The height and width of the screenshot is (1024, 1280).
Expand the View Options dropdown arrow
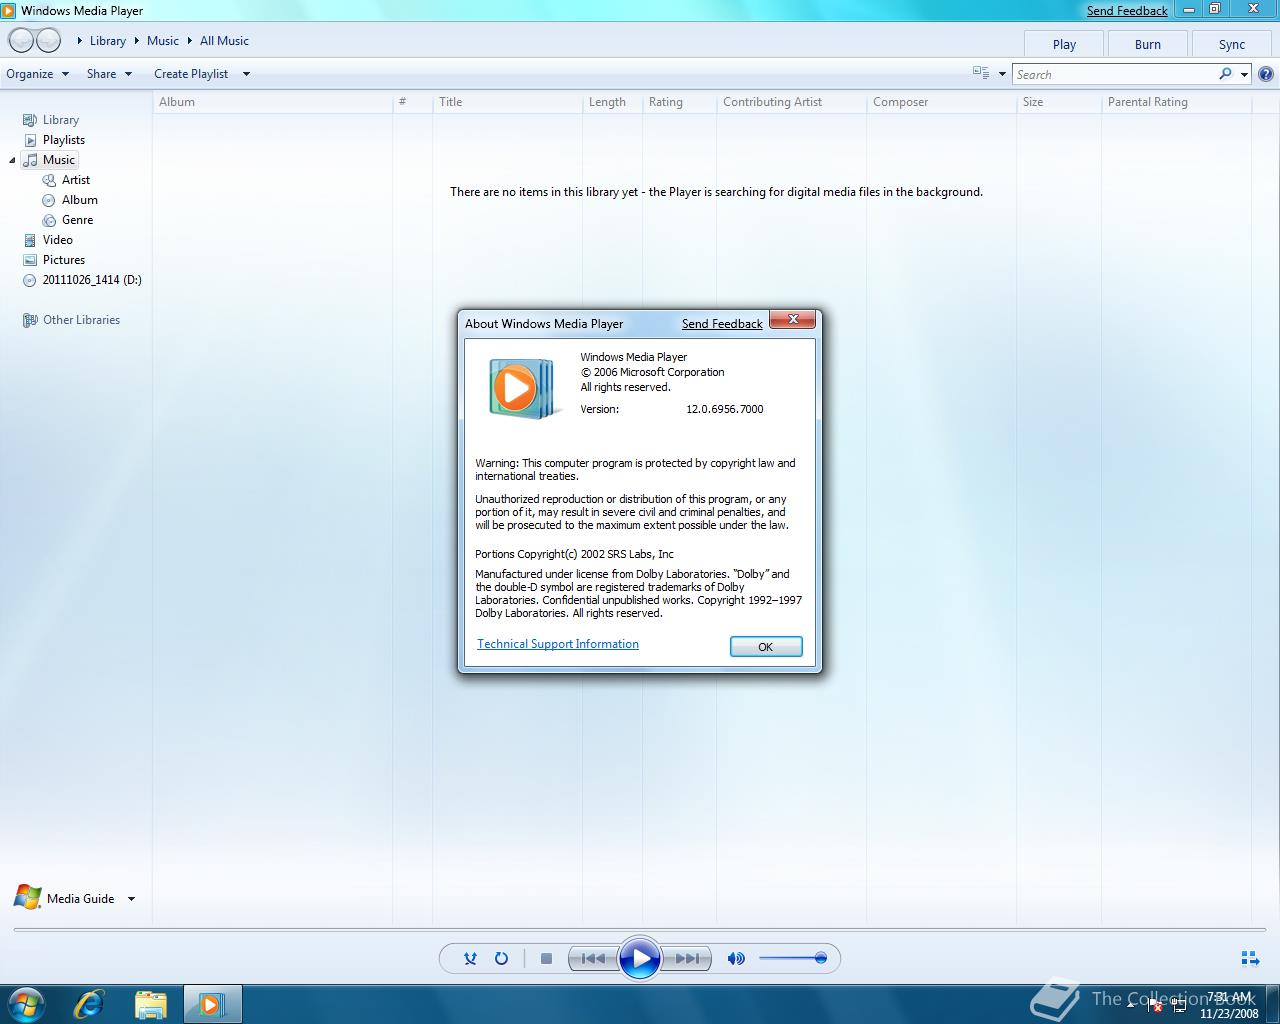pos(1002,74)
